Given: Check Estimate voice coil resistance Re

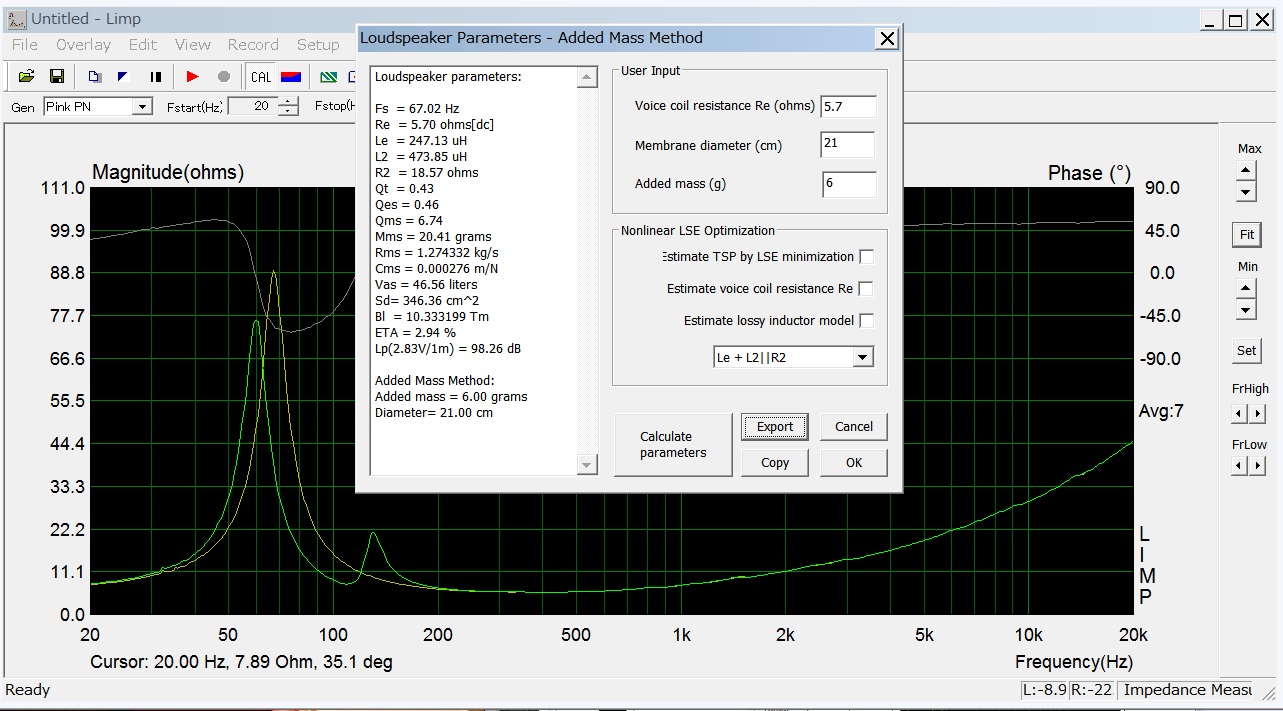Looking at the screenshot, I should pyautogui.click(x=866, y=289).
